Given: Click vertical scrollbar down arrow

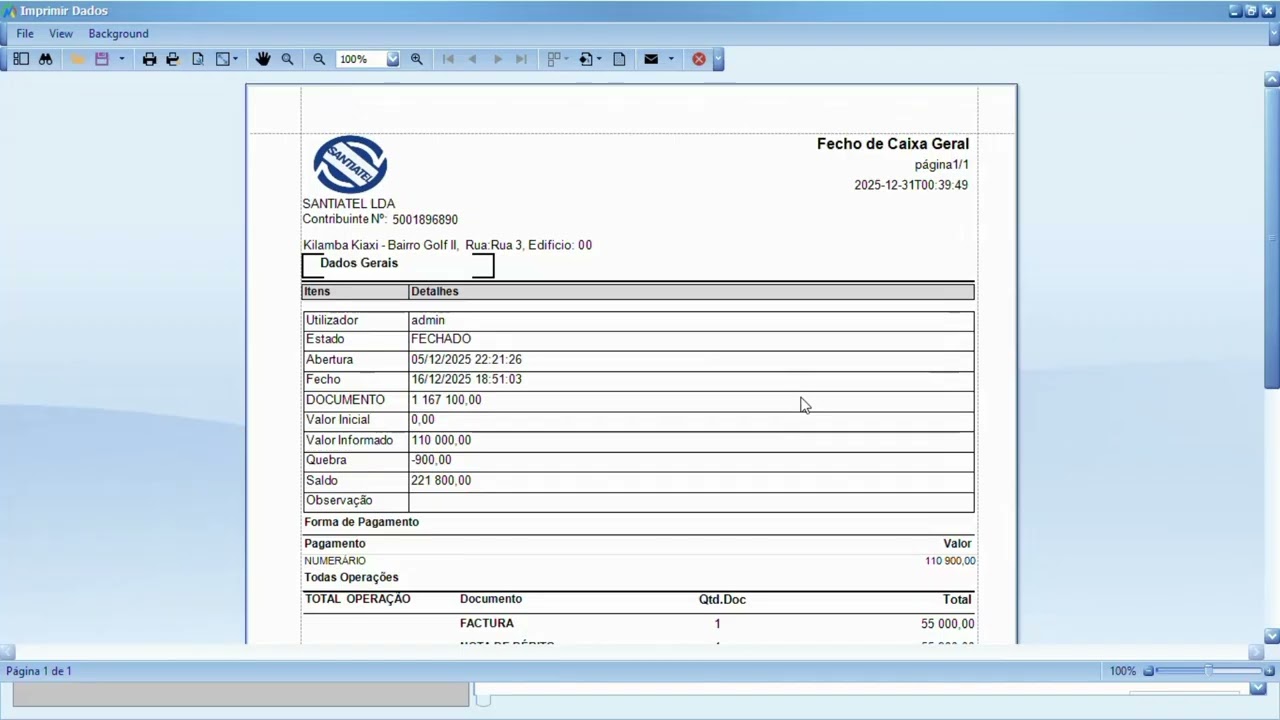Looking at the screenshot, I should (1272, 636).
